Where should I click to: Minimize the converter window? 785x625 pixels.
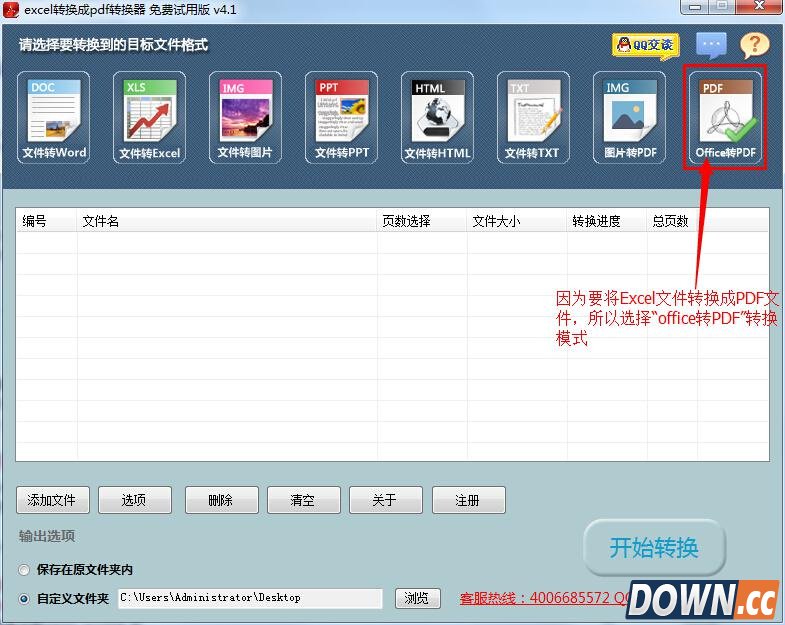(x=695, y=7)
